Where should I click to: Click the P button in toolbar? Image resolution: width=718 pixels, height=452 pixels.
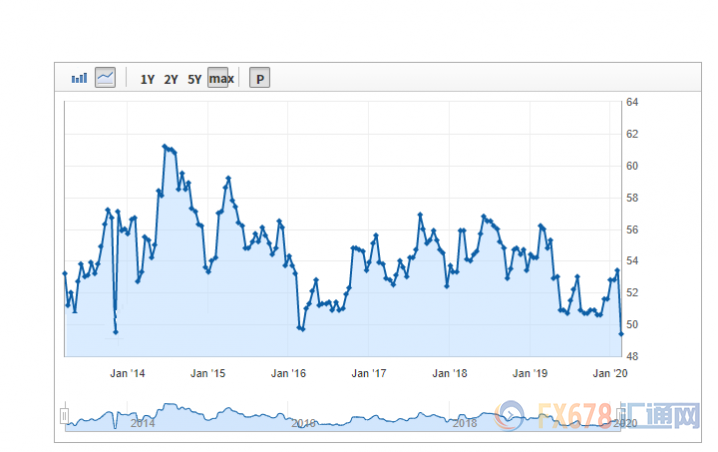pyautogui.click(x=260, y=78)
